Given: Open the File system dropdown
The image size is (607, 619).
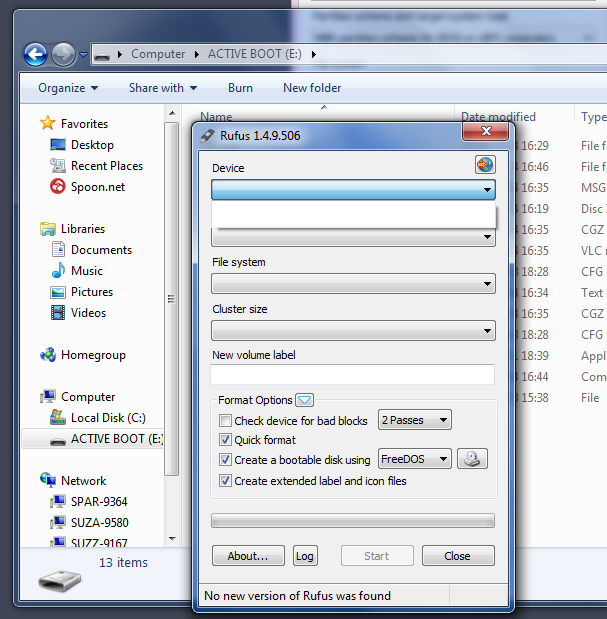Looking at the screenshot, I should 353,283.
